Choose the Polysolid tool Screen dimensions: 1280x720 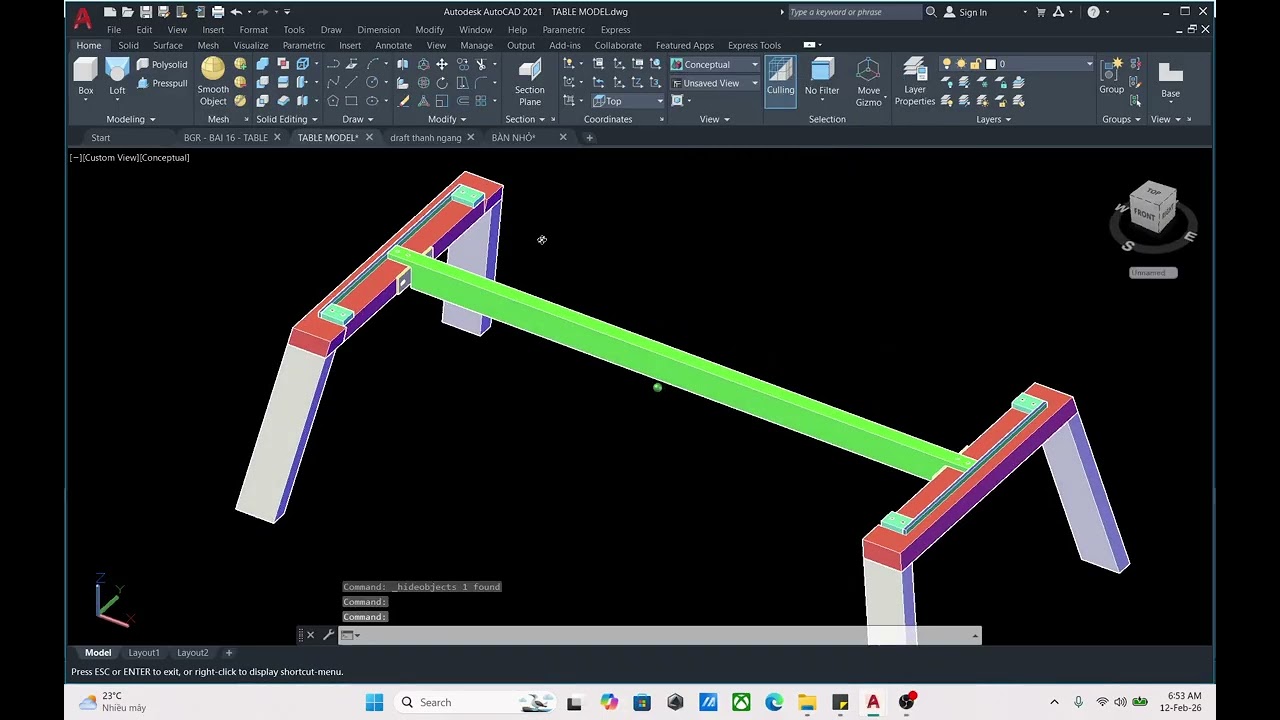pos(162,64)
